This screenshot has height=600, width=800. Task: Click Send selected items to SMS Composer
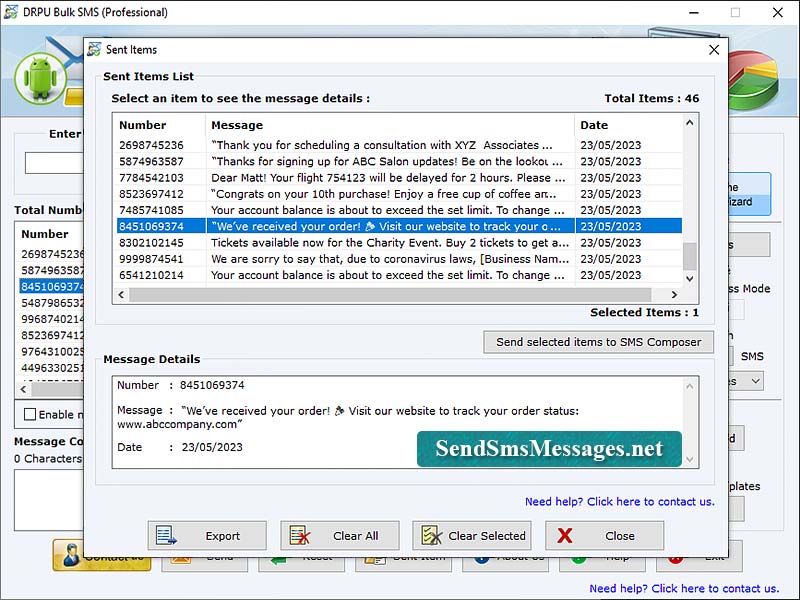coord(598,341)
